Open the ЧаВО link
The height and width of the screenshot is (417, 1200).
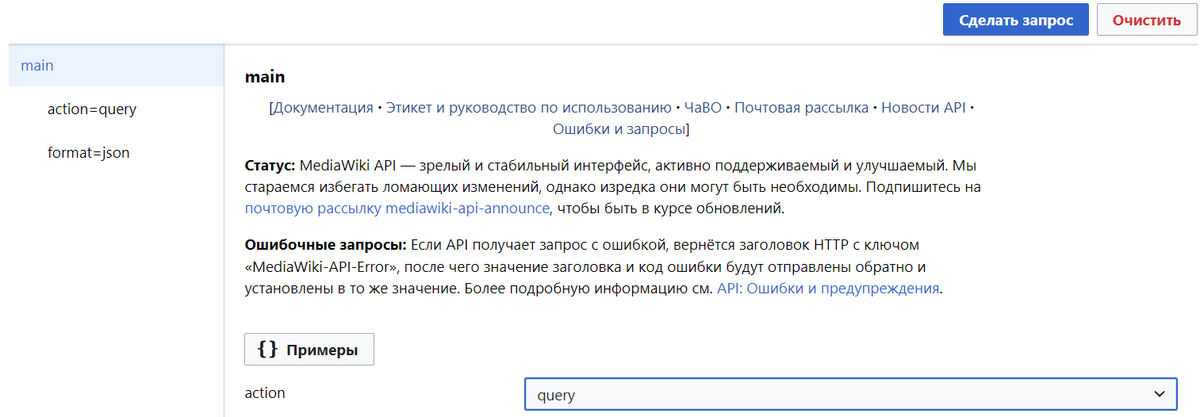(x=703, y=108)
